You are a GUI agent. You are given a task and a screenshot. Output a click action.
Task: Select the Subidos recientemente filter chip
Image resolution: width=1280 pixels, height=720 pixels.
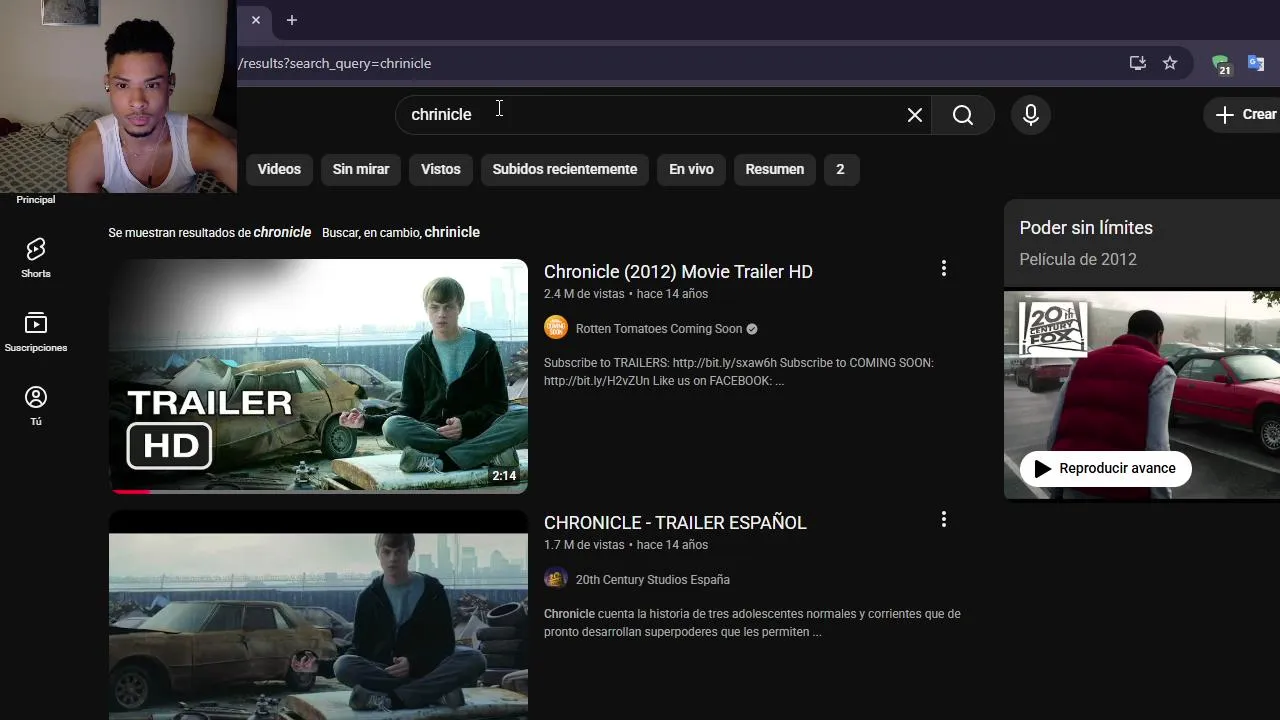(565, 169)
